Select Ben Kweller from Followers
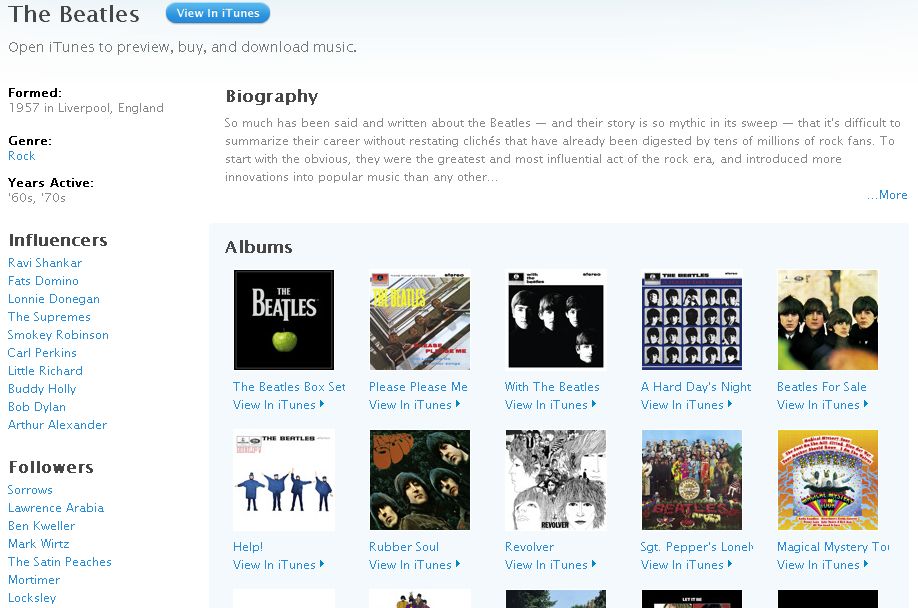Screen dimensions: 918x608 (x=42, y=525)
